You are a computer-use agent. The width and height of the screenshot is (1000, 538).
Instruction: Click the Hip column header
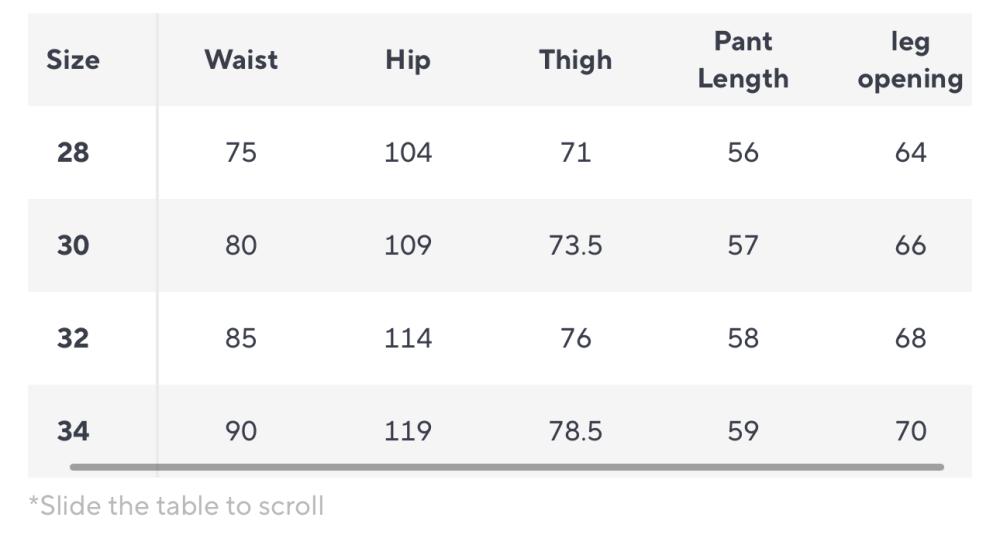click(x=408, y=61)
